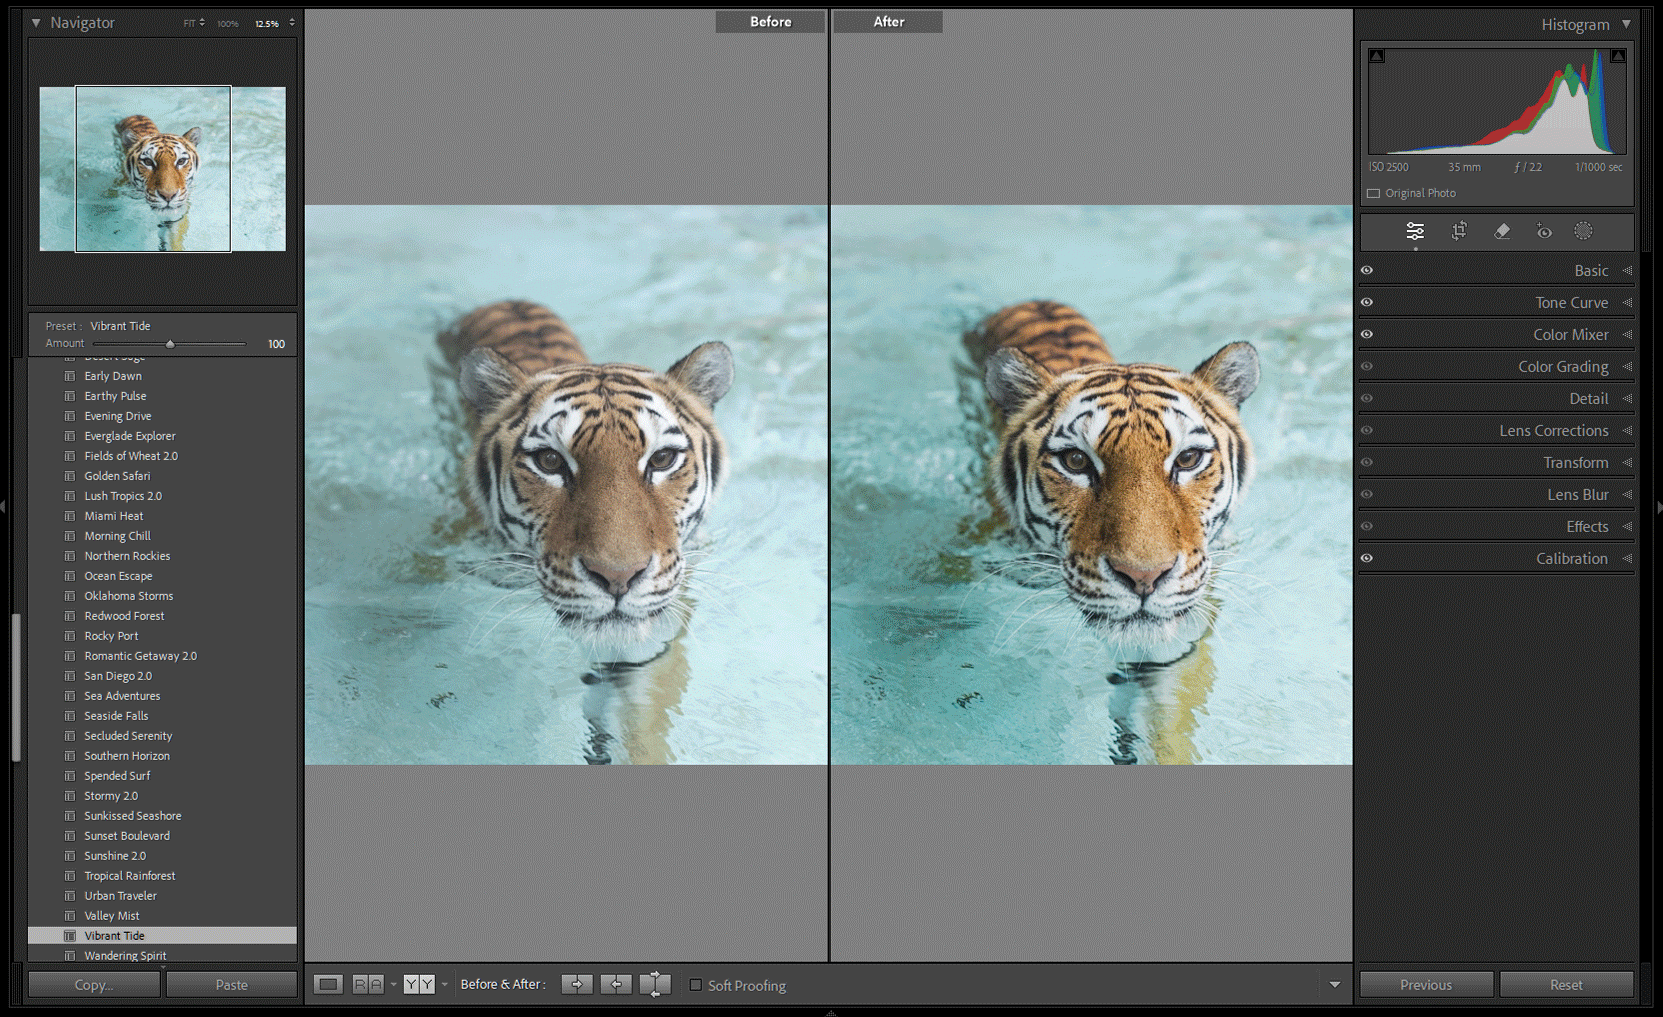
Task: Select the Masking tool icon
Action: 1583,231
